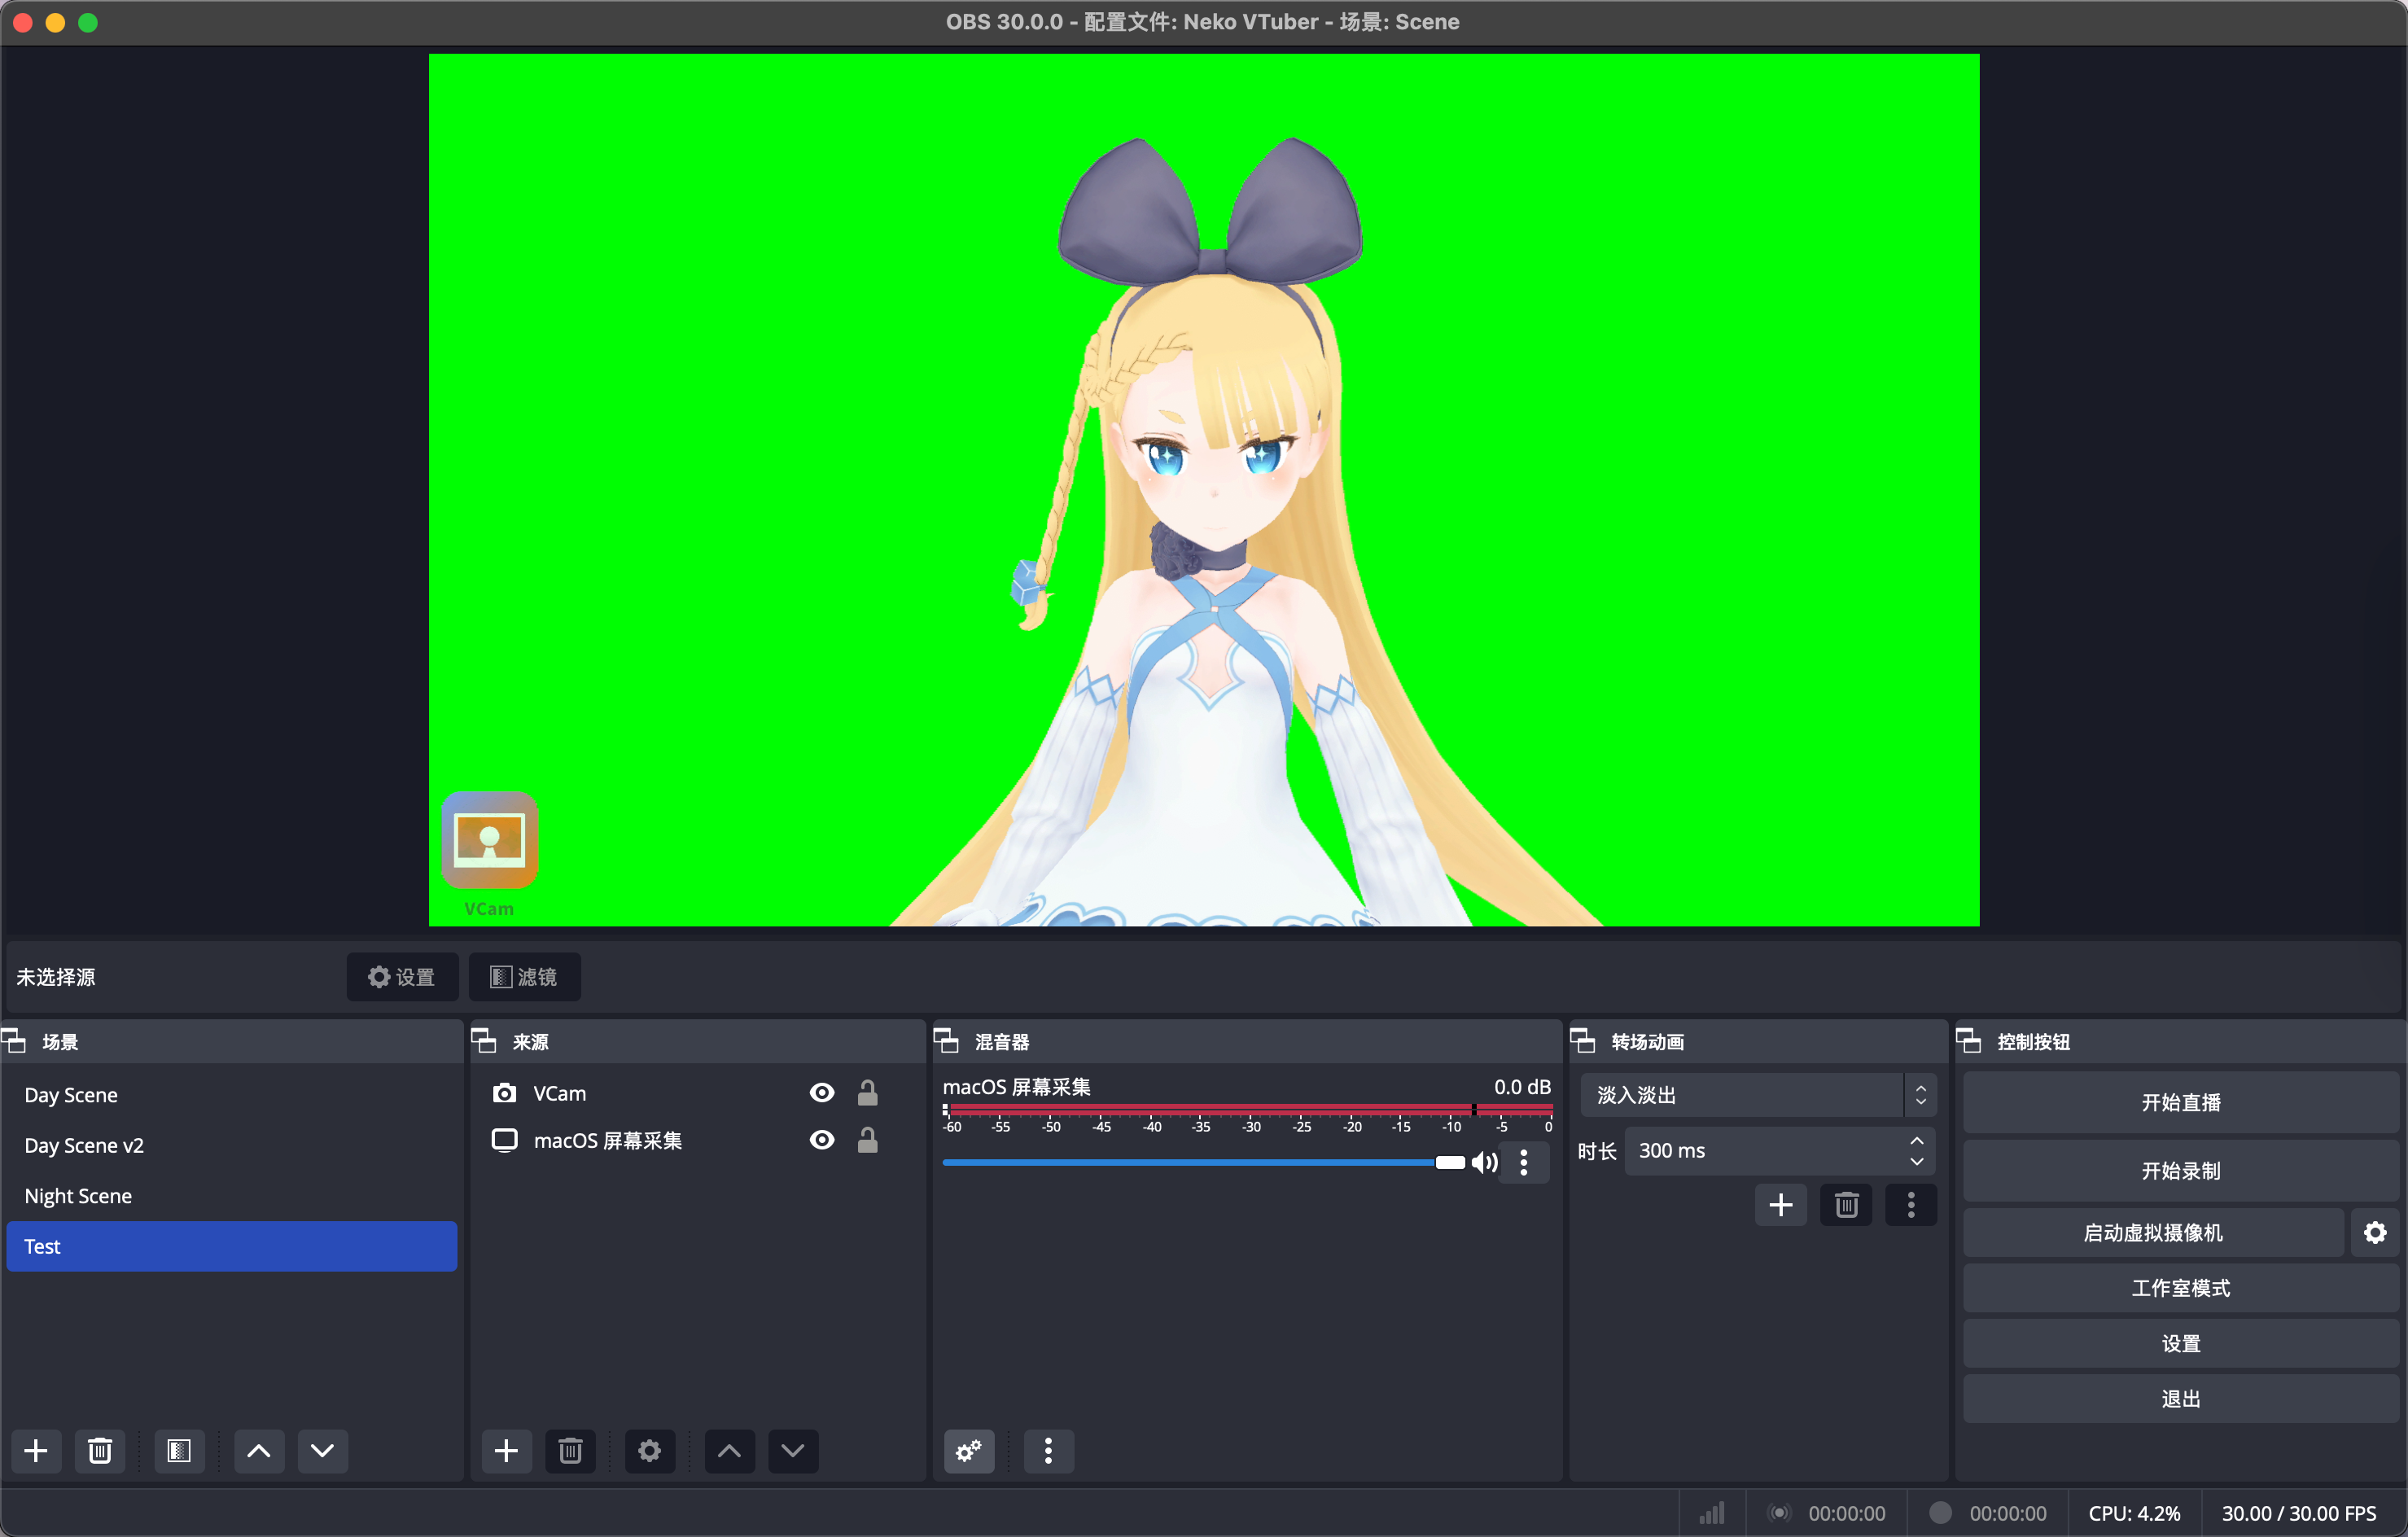Open virtual camera settings gear icon

2375,1232
